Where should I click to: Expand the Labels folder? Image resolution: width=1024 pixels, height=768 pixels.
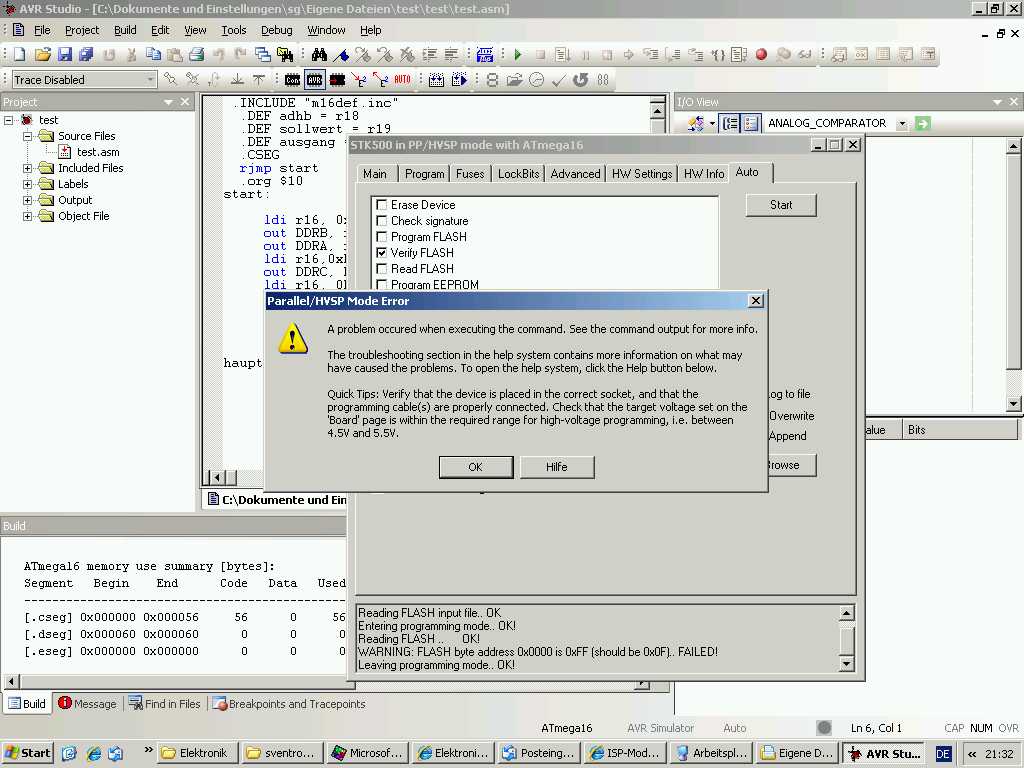(27, 184)
